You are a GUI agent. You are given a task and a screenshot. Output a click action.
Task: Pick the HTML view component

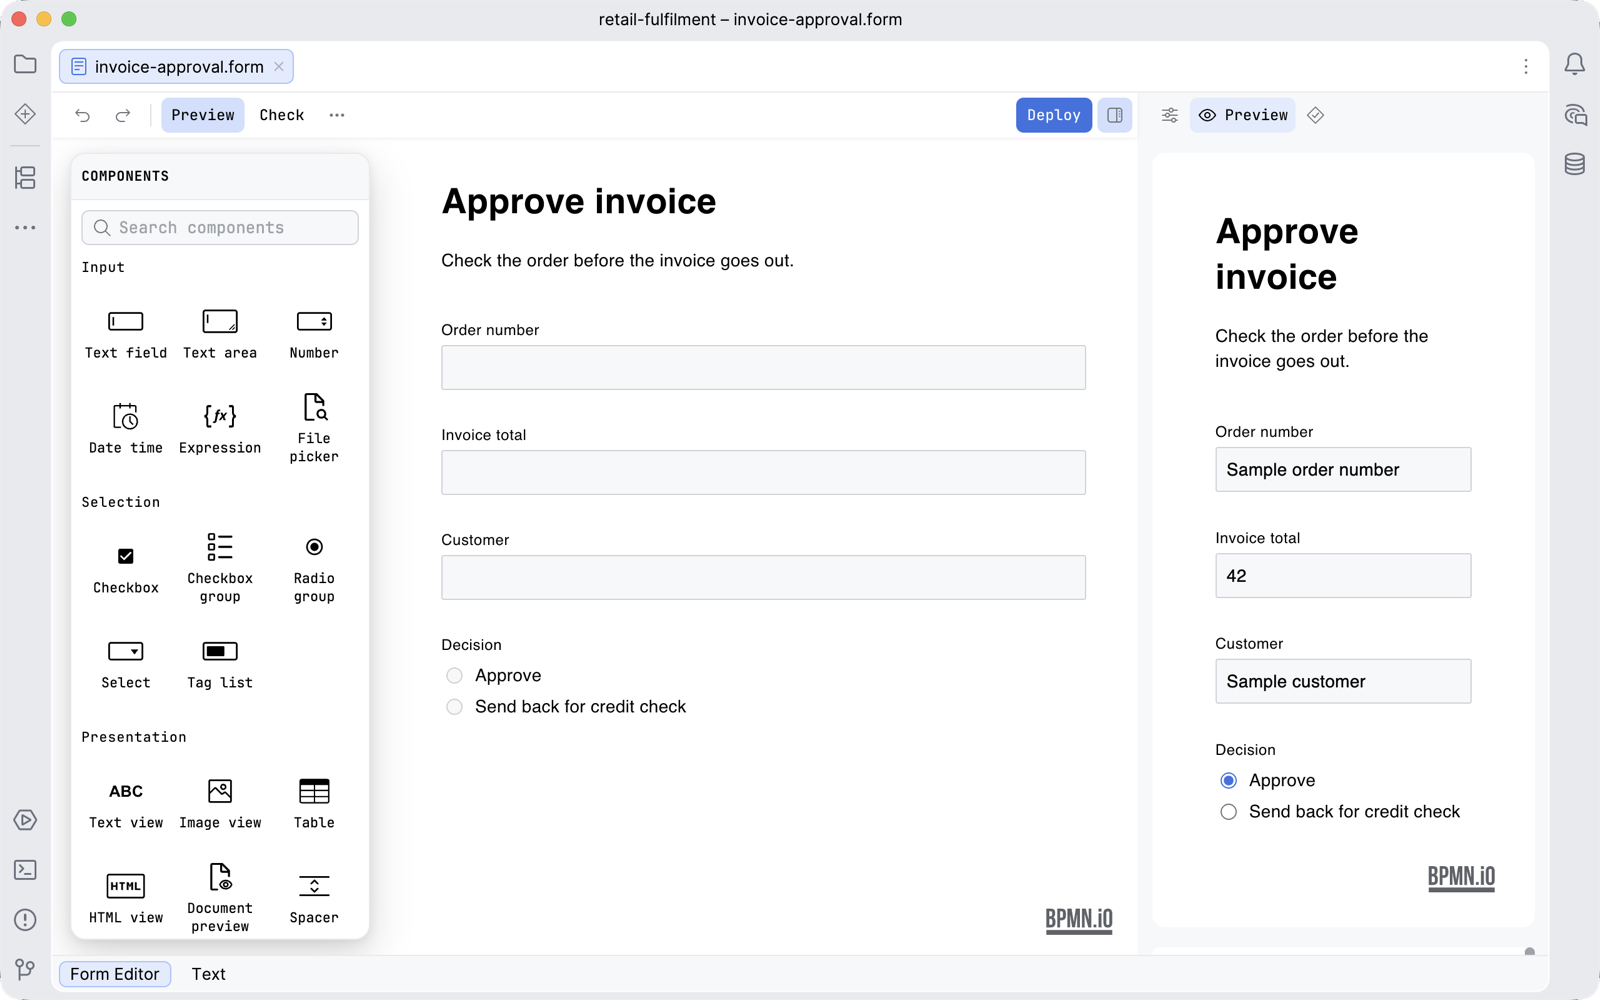point(126,899)
